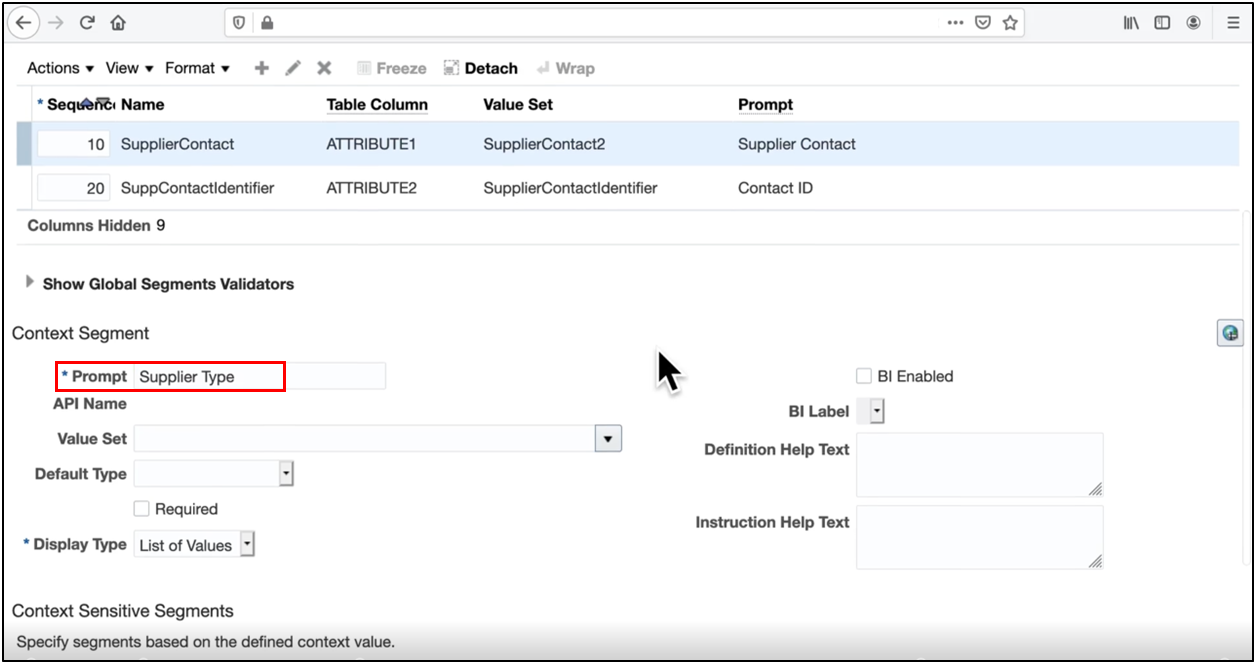The width and height of the screenshot is (1256, 664).
Task: Open the Value Set dropdown
Action: pyautogui.click(x=608, y=438)
